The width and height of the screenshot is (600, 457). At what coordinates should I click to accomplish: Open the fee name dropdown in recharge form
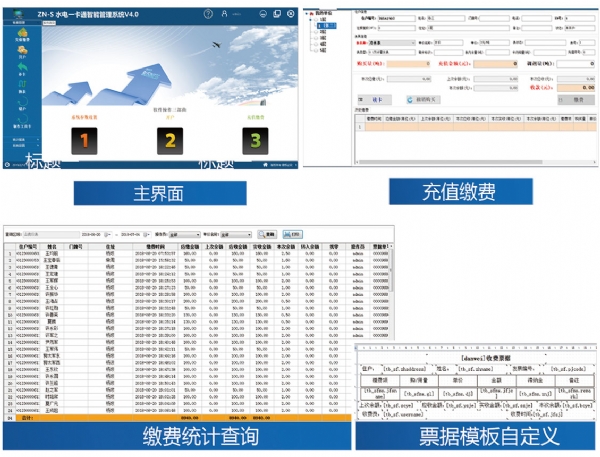414,43
